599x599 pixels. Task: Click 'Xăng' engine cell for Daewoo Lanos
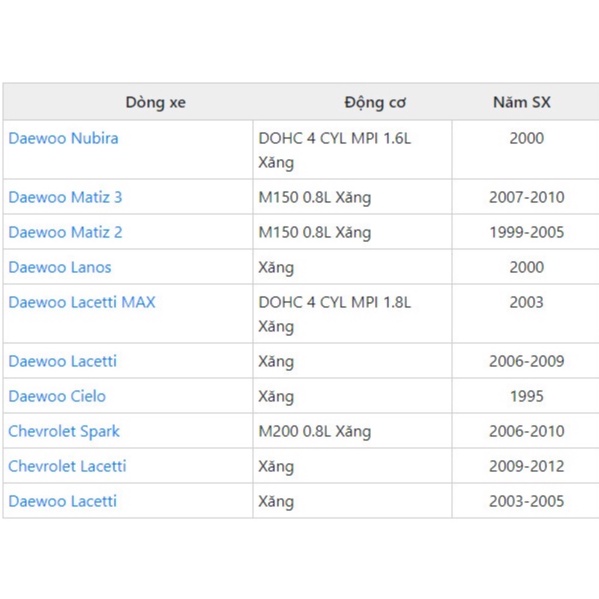352,267
